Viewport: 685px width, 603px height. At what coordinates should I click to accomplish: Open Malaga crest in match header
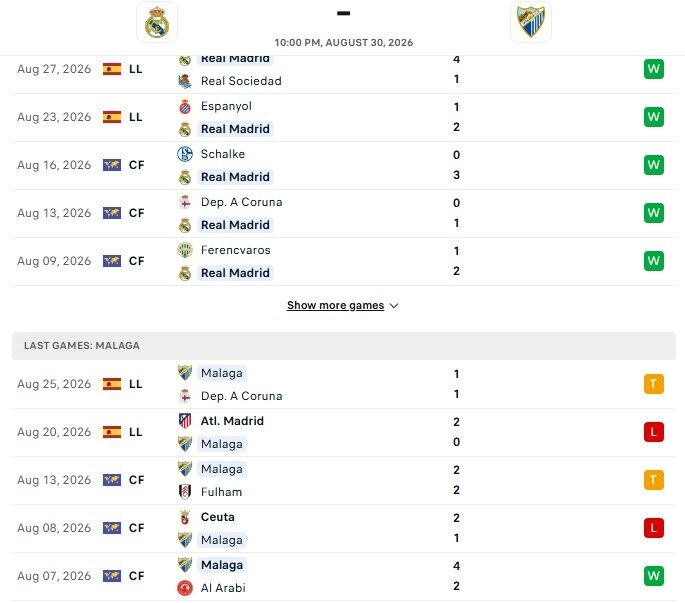(x=531, y=22)
